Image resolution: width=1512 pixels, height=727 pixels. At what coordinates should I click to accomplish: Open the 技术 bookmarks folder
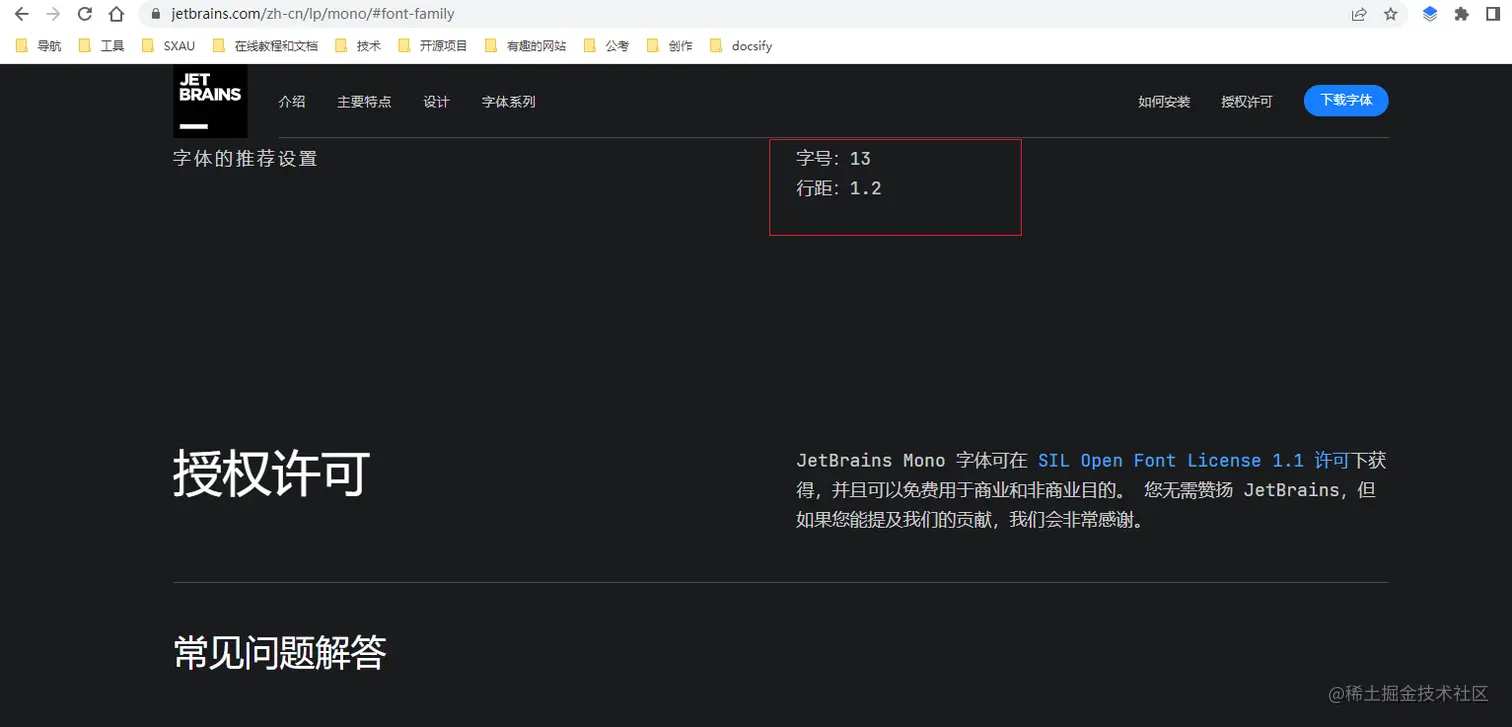[x=359, y=46]
